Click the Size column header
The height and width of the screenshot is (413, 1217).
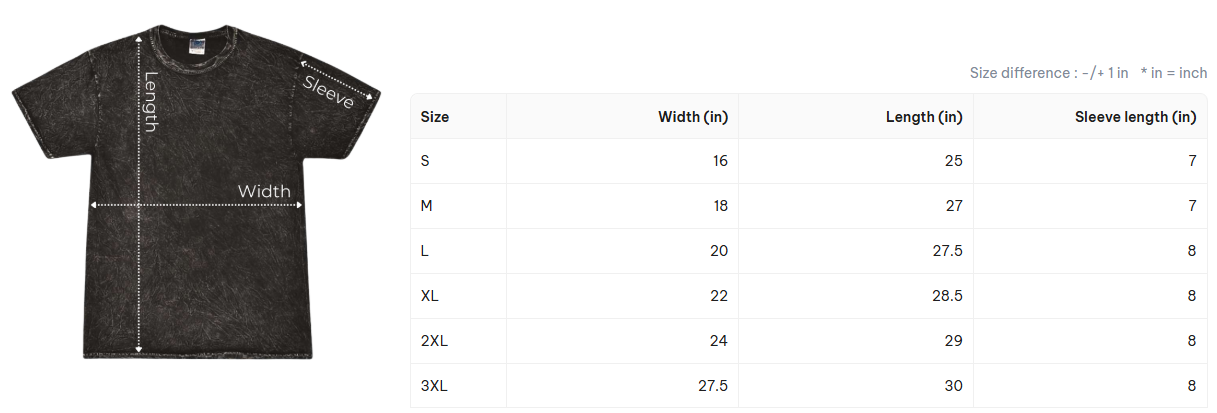click(435, 117)
